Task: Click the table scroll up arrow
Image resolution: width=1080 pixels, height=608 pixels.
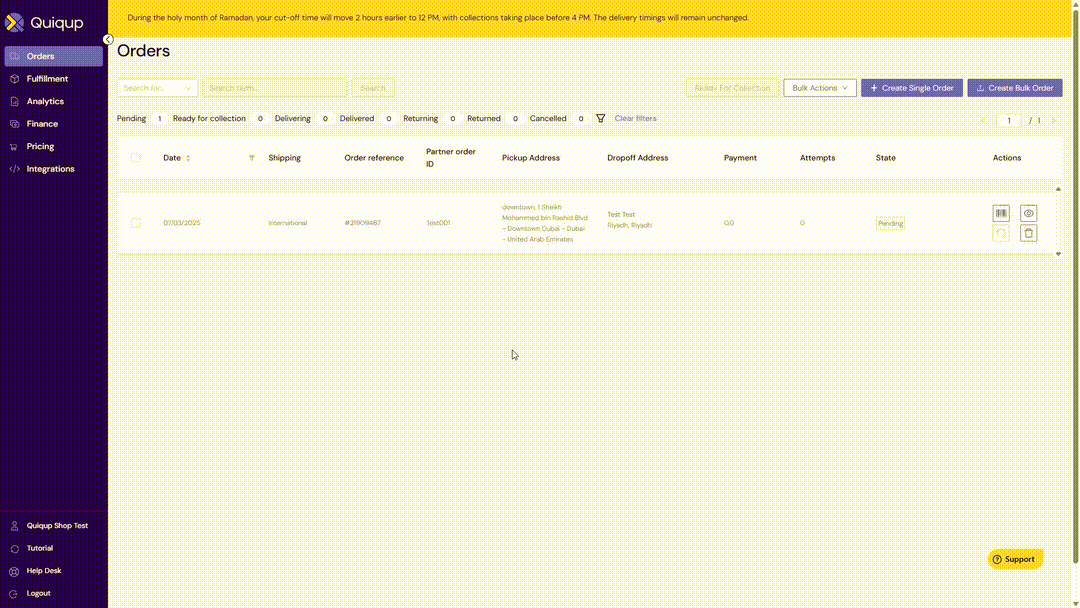Action: [1058, 189]
